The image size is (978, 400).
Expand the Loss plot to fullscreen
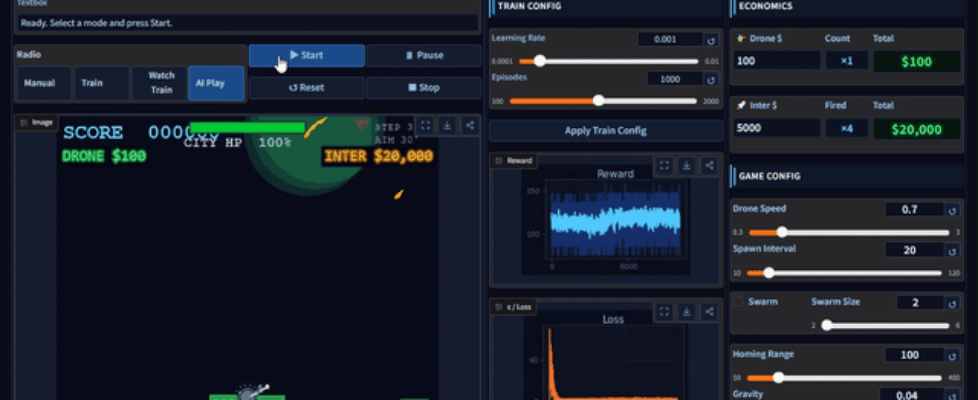tap(664, 312)
